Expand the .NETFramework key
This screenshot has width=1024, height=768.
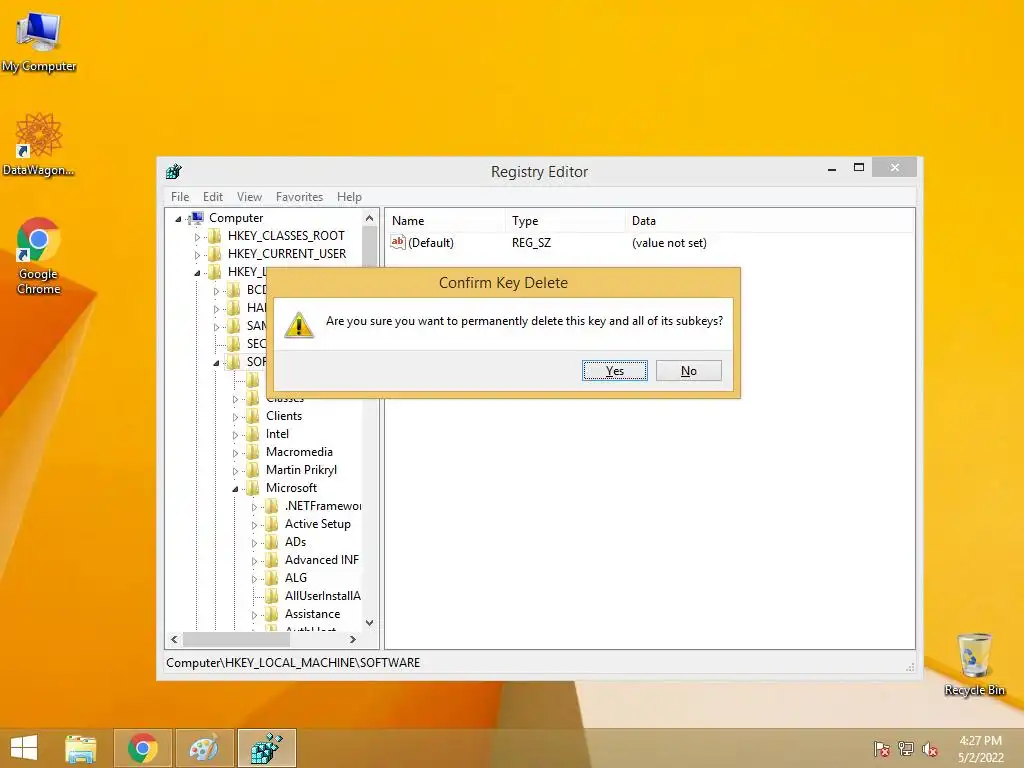pos(254,507)
